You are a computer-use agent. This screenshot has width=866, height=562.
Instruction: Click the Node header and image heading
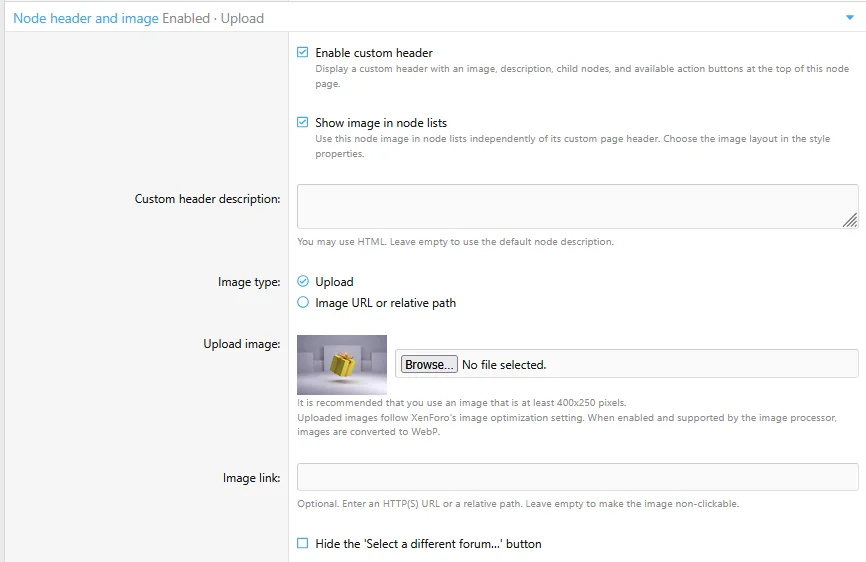click(x=86, y=18)
